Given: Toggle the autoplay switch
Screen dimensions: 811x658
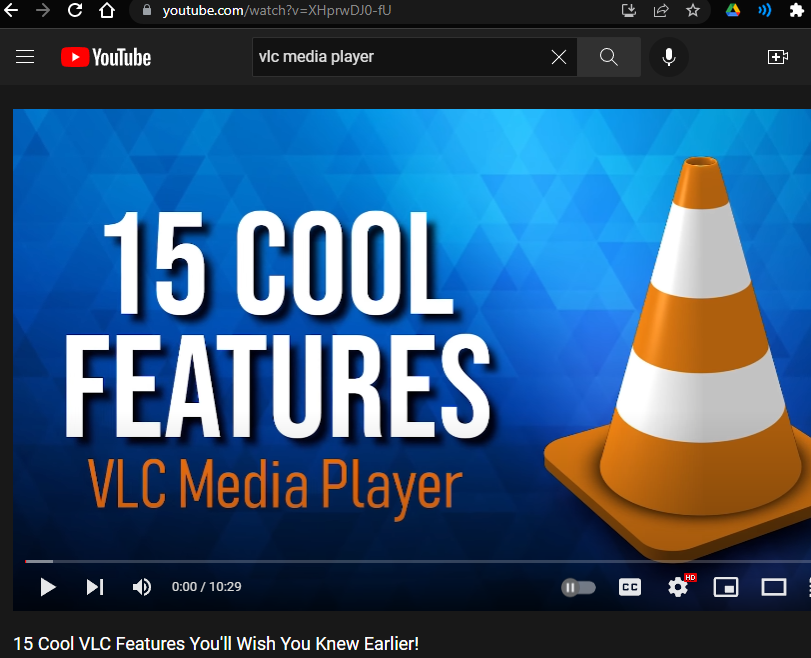Looking at the screenshot, I should [x=579, y=588].
